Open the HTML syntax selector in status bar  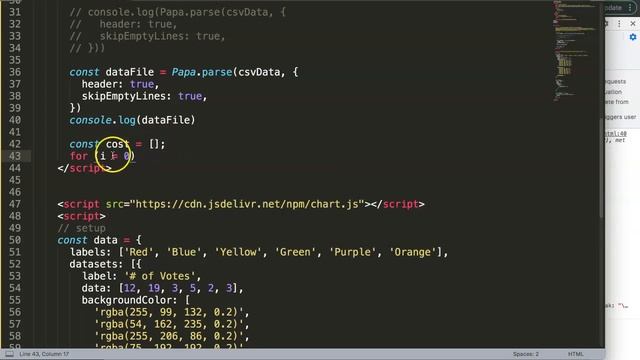click(x=576, y=354)
